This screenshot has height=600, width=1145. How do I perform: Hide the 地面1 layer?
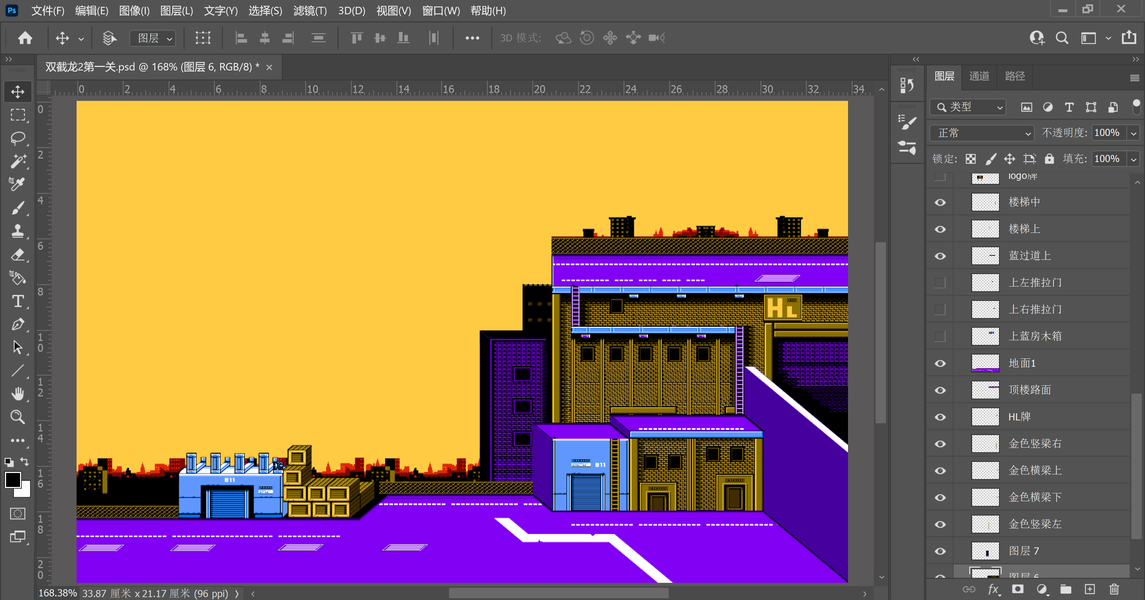pyautogui.click(x=940, y=364)
